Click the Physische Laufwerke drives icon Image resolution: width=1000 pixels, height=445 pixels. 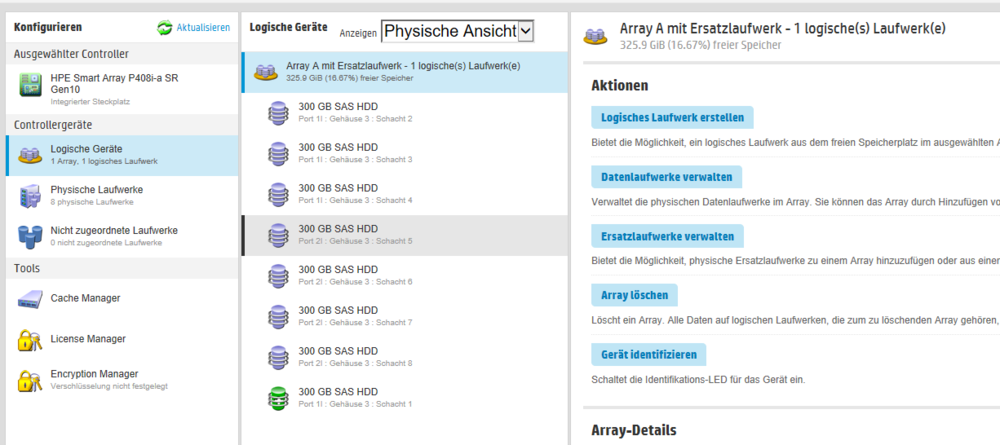click(30, 196)
